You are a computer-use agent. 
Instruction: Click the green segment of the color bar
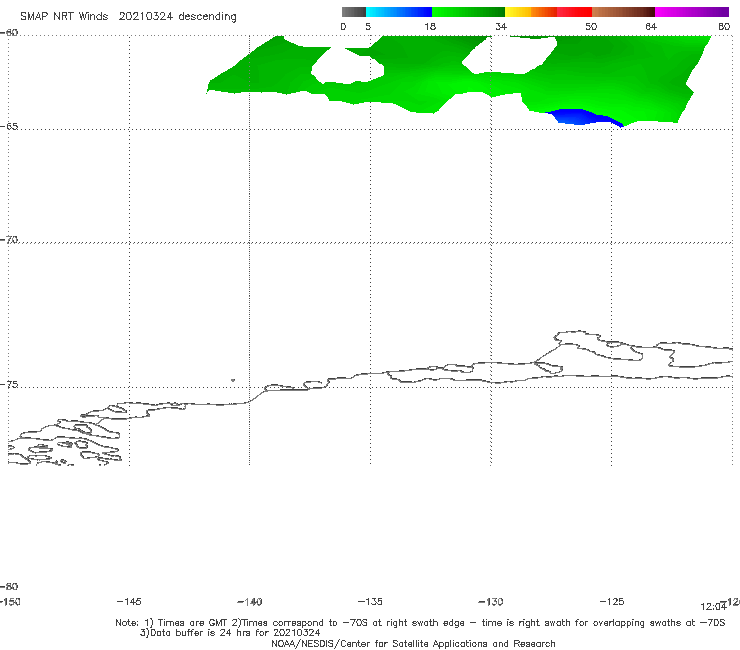(469, 12)
